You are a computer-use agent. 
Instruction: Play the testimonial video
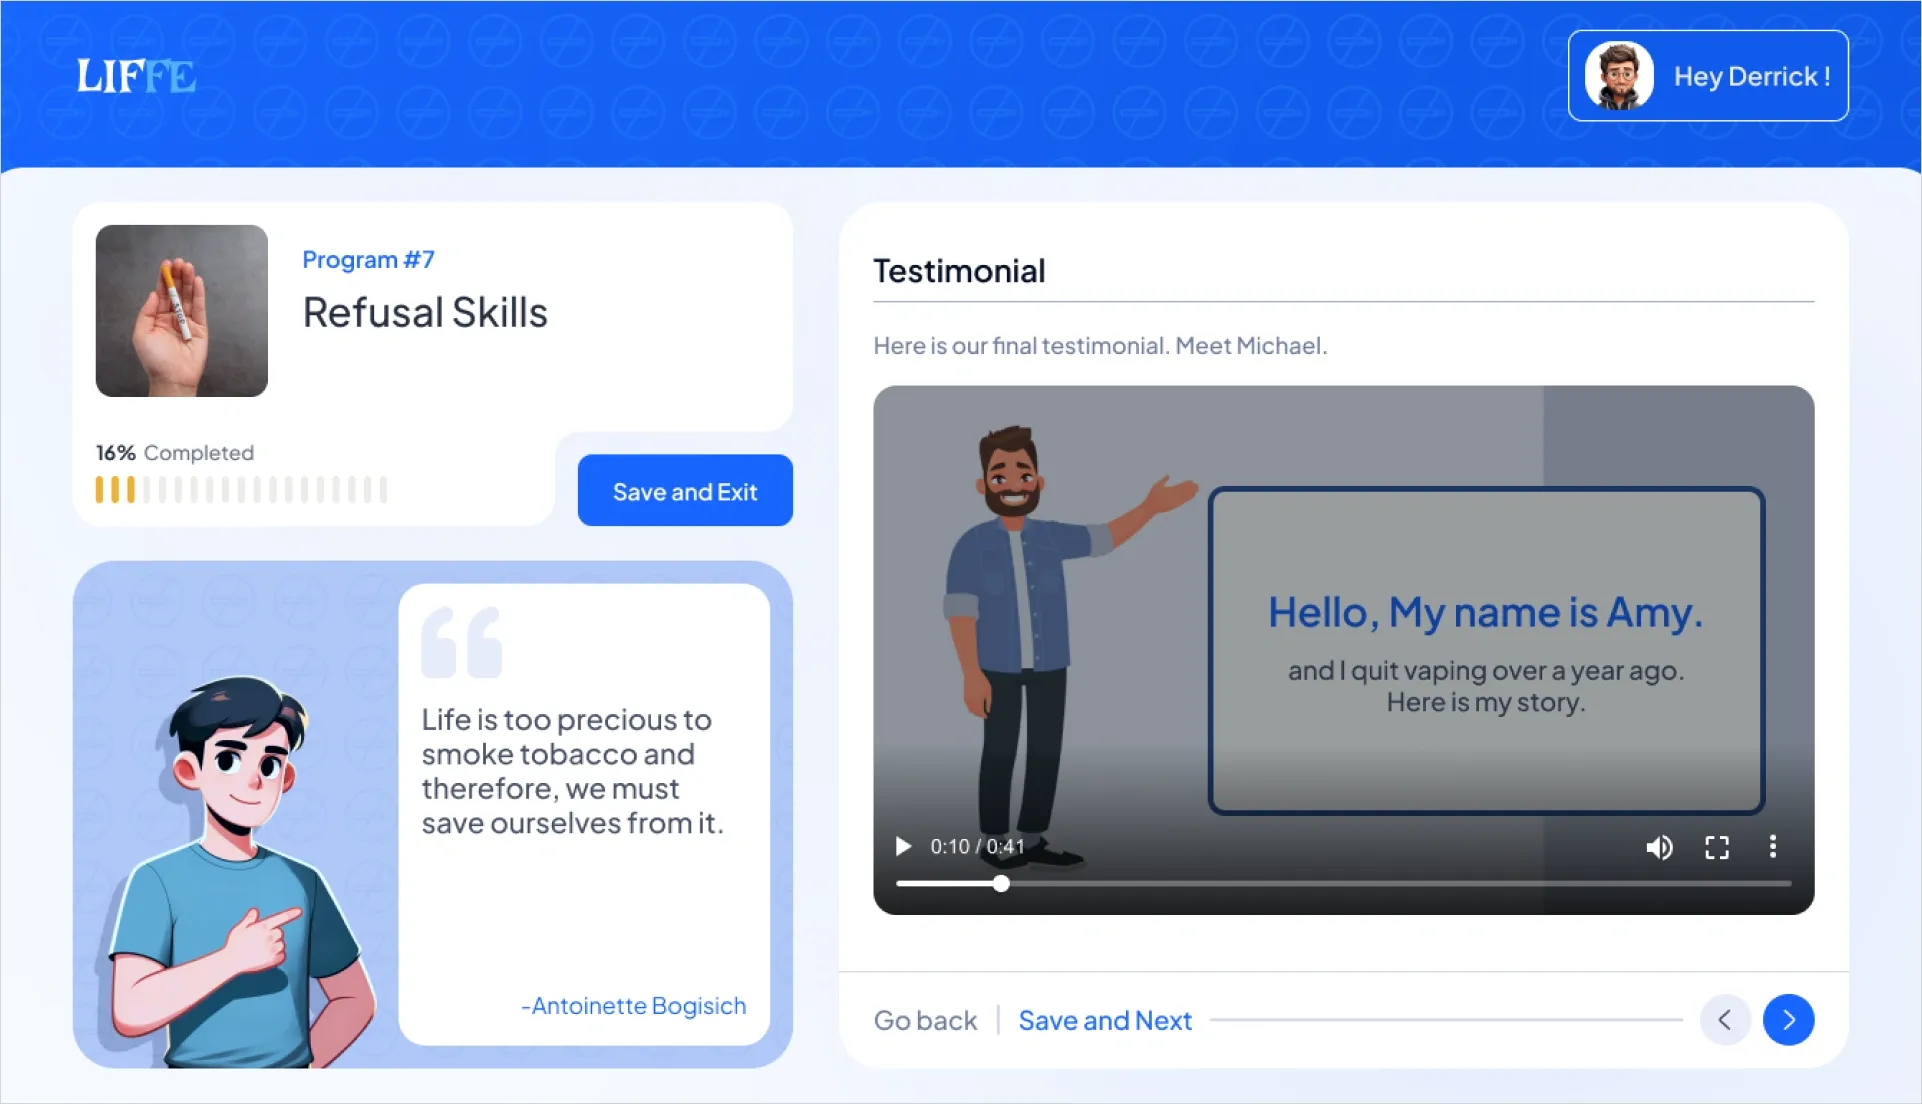click(x=903, y=847)
